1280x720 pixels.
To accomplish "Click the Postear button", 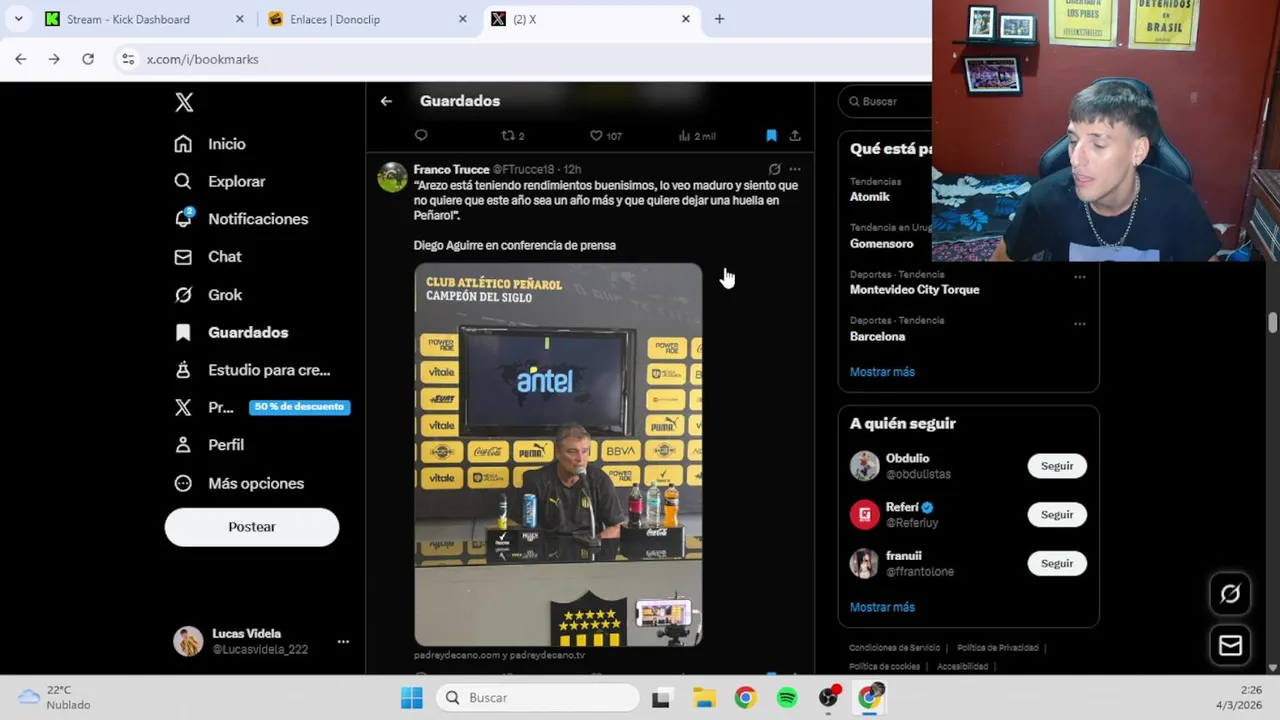I will point(252,527).
